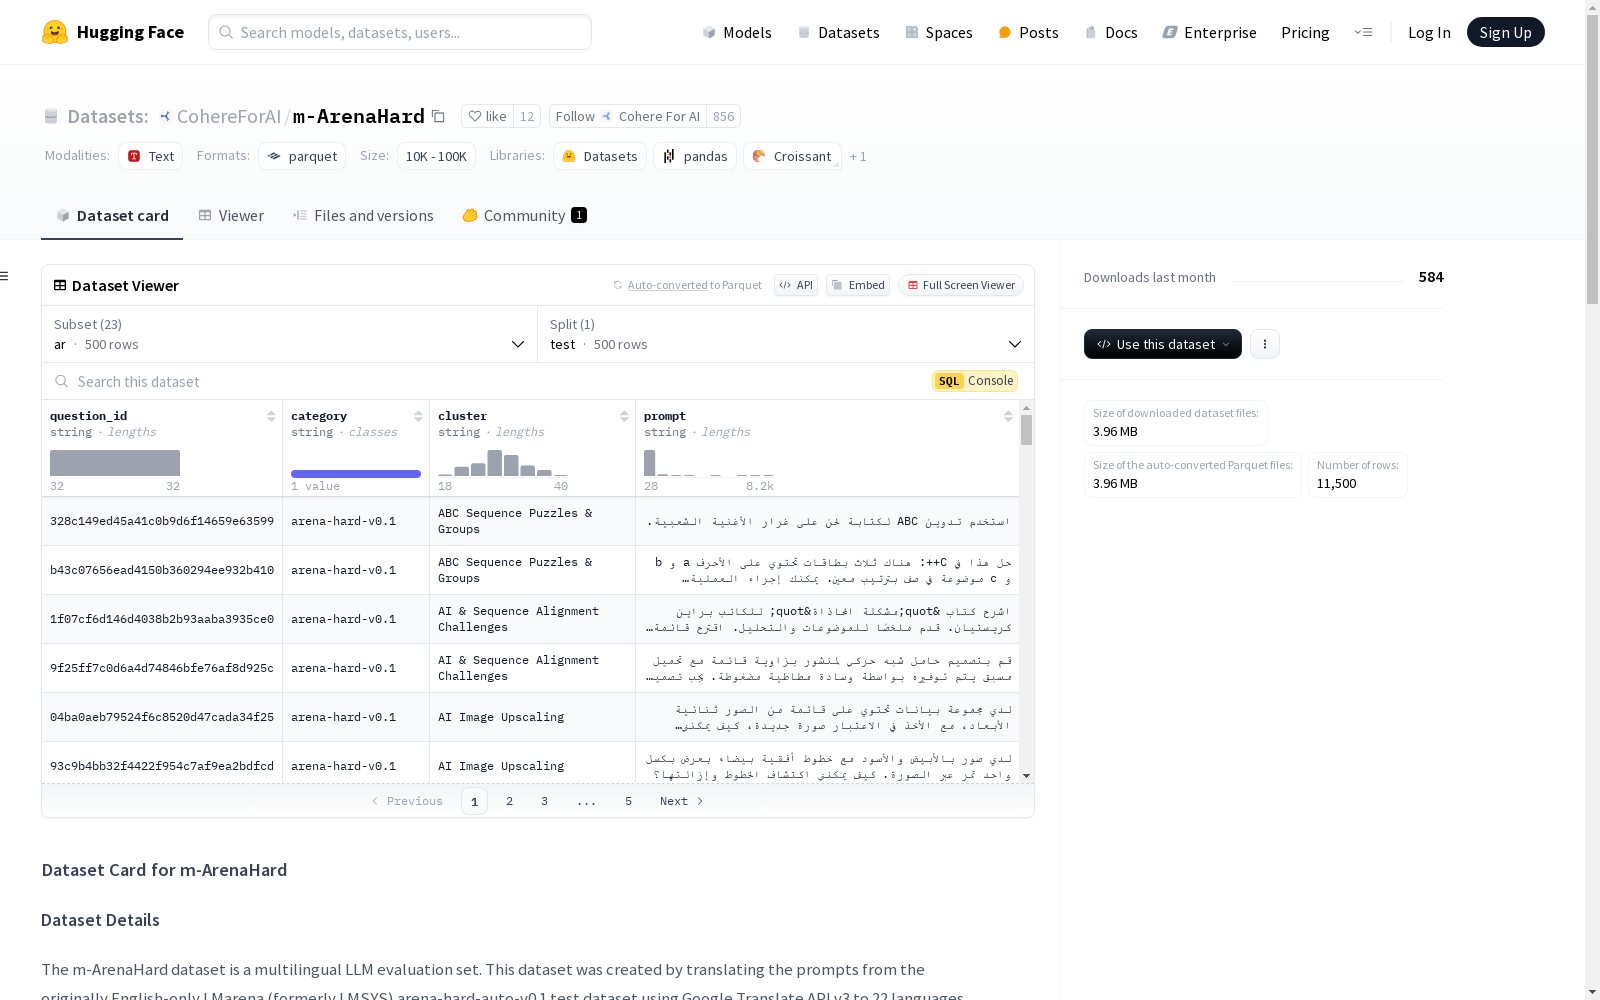Click the heart like icon
Image resolution: width=1600 pixels, height=1000 pixels.
(475, 116)
